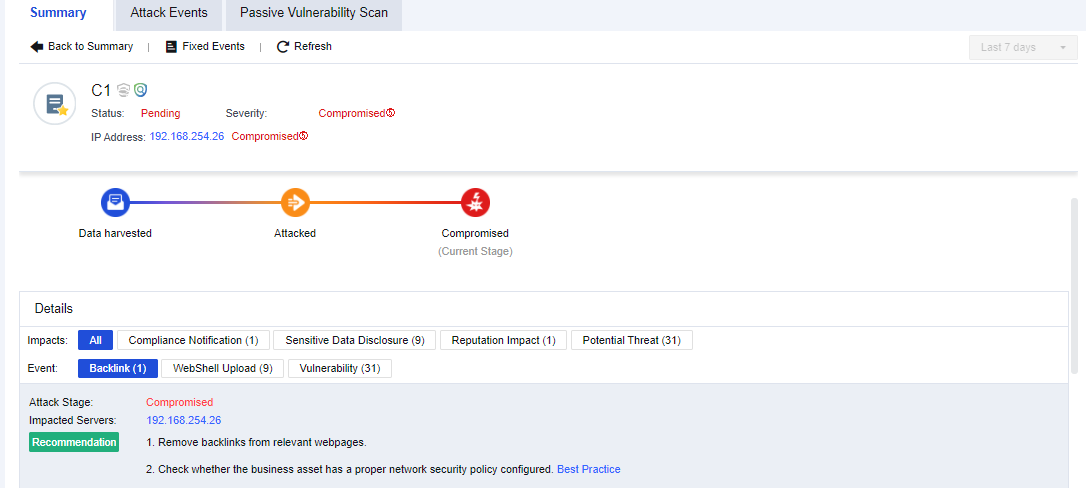Image resolution: width=1086 pixels, height=488 pixels.
Task: Click the orange Attacked stage icon
Action: click(295, 203)
